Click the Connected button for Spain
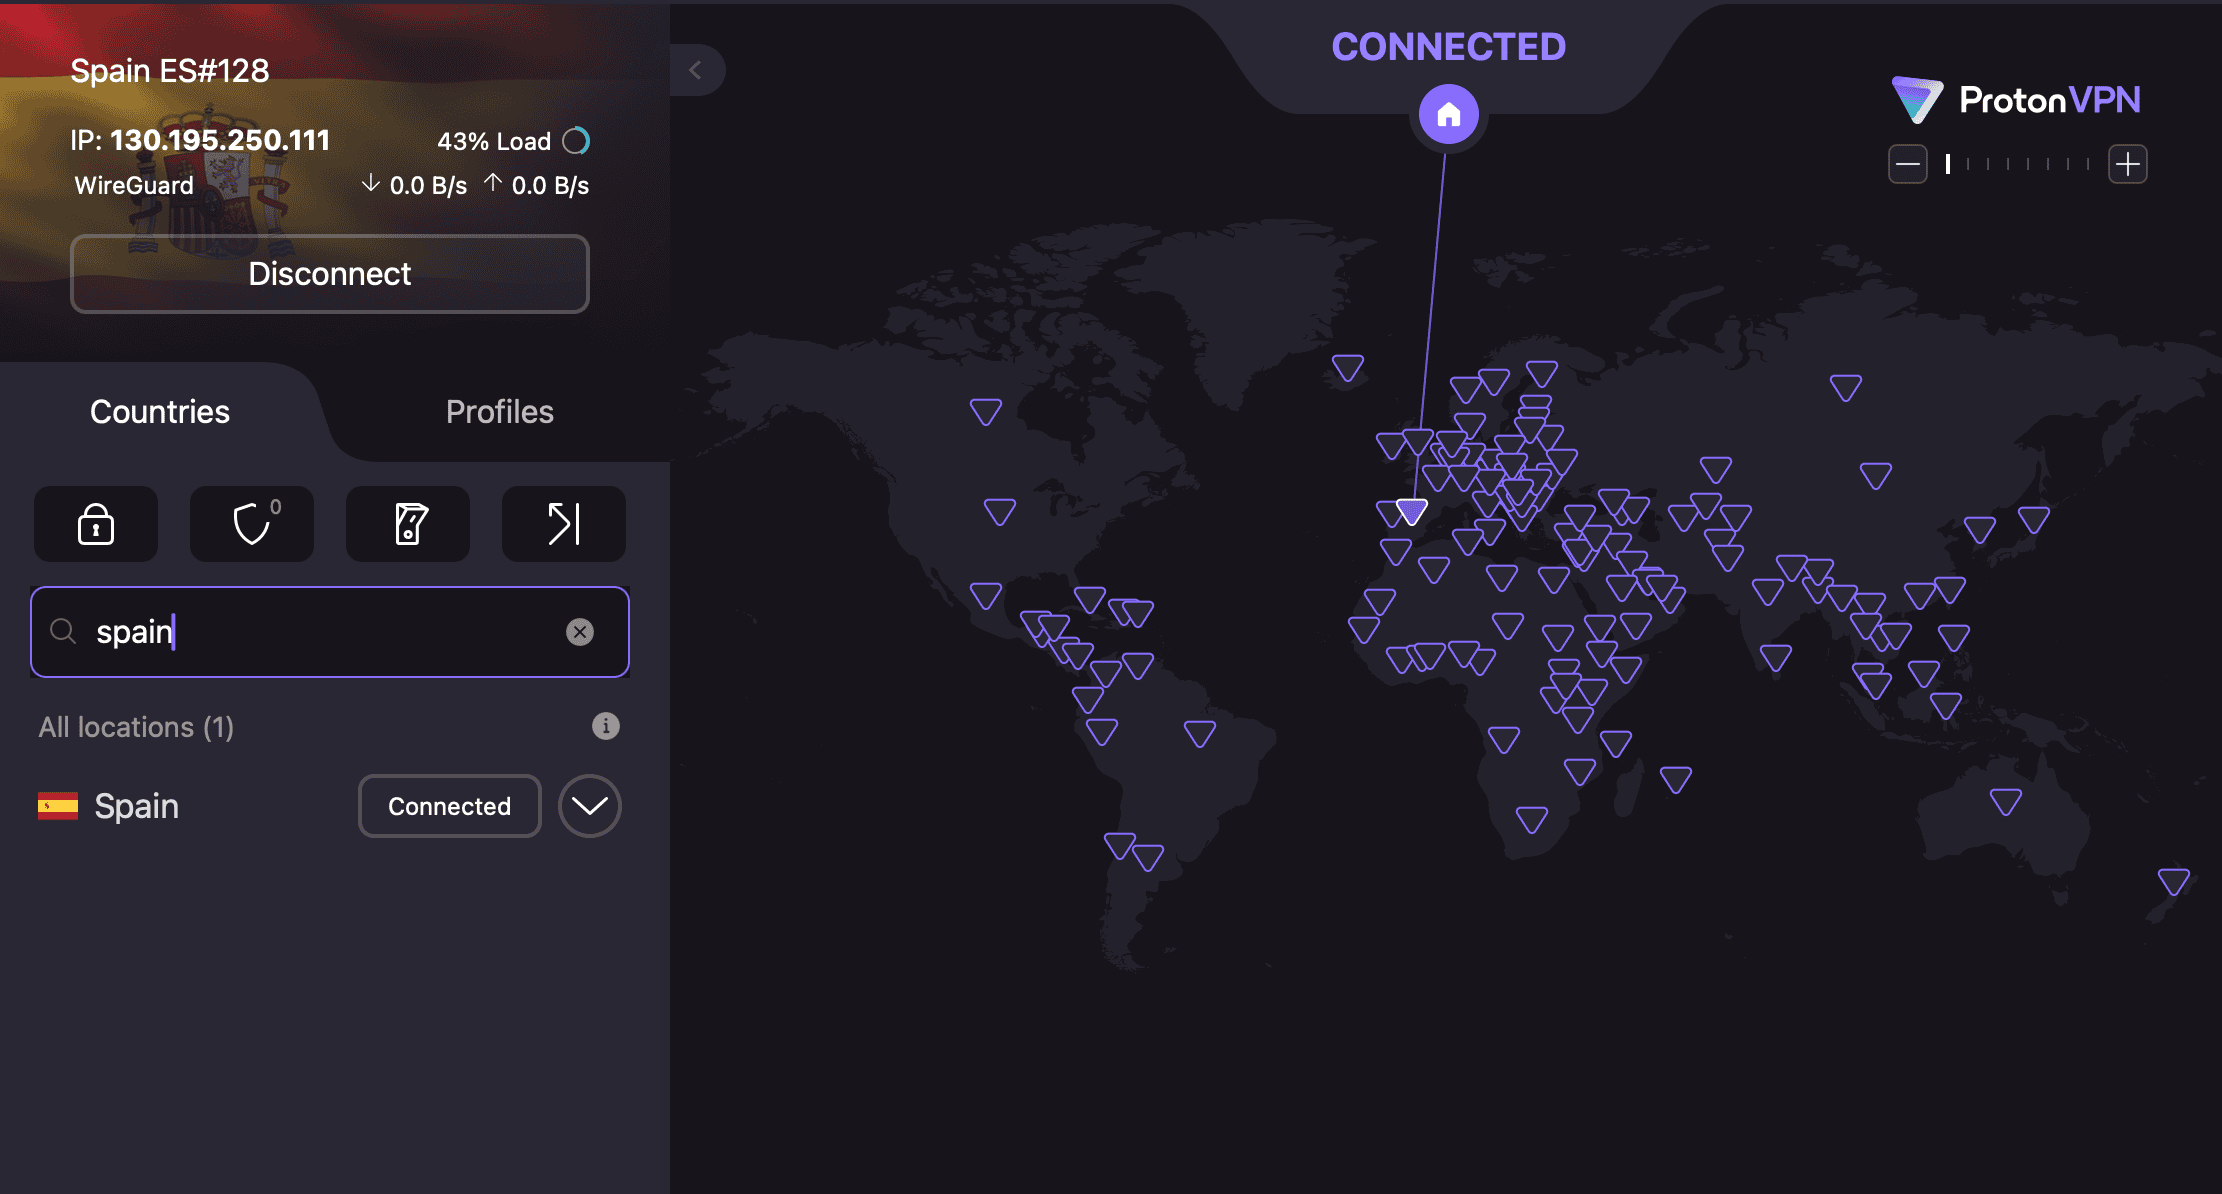Screen dimensions: 2222x1194 [x=449, y=806]
